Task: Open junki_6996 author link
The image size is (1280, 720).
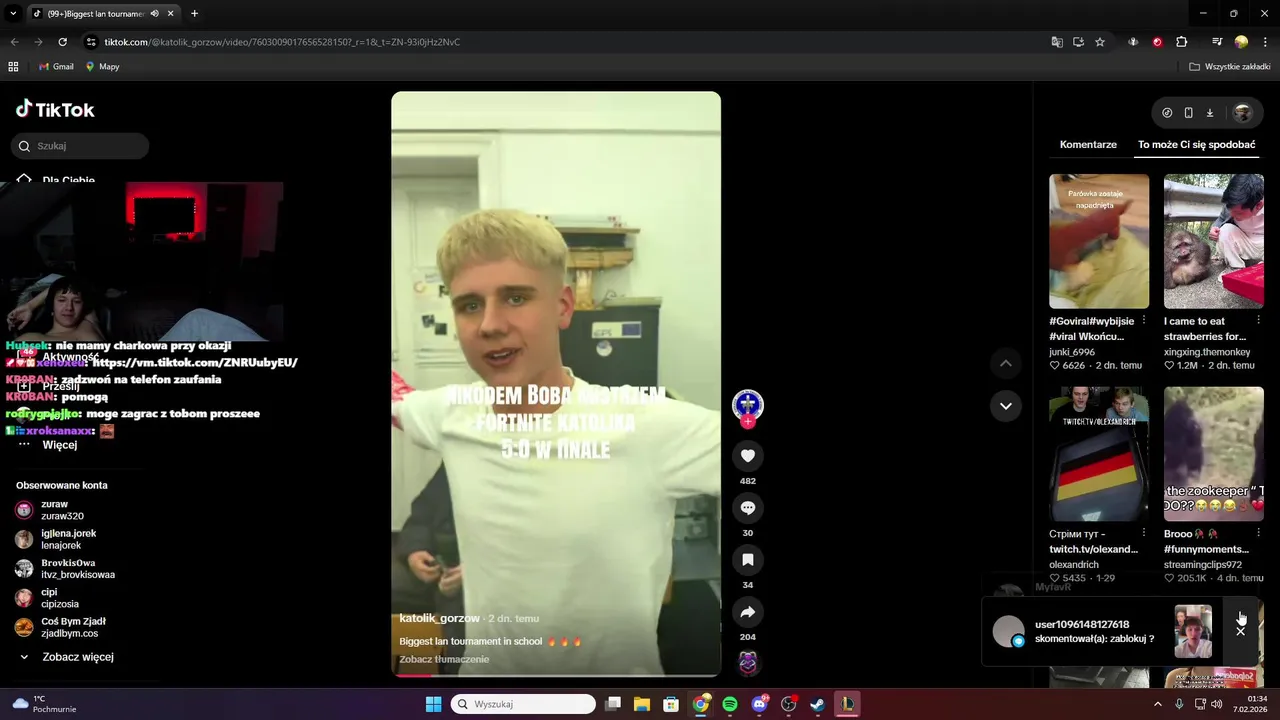Action: click(1072, 352)
